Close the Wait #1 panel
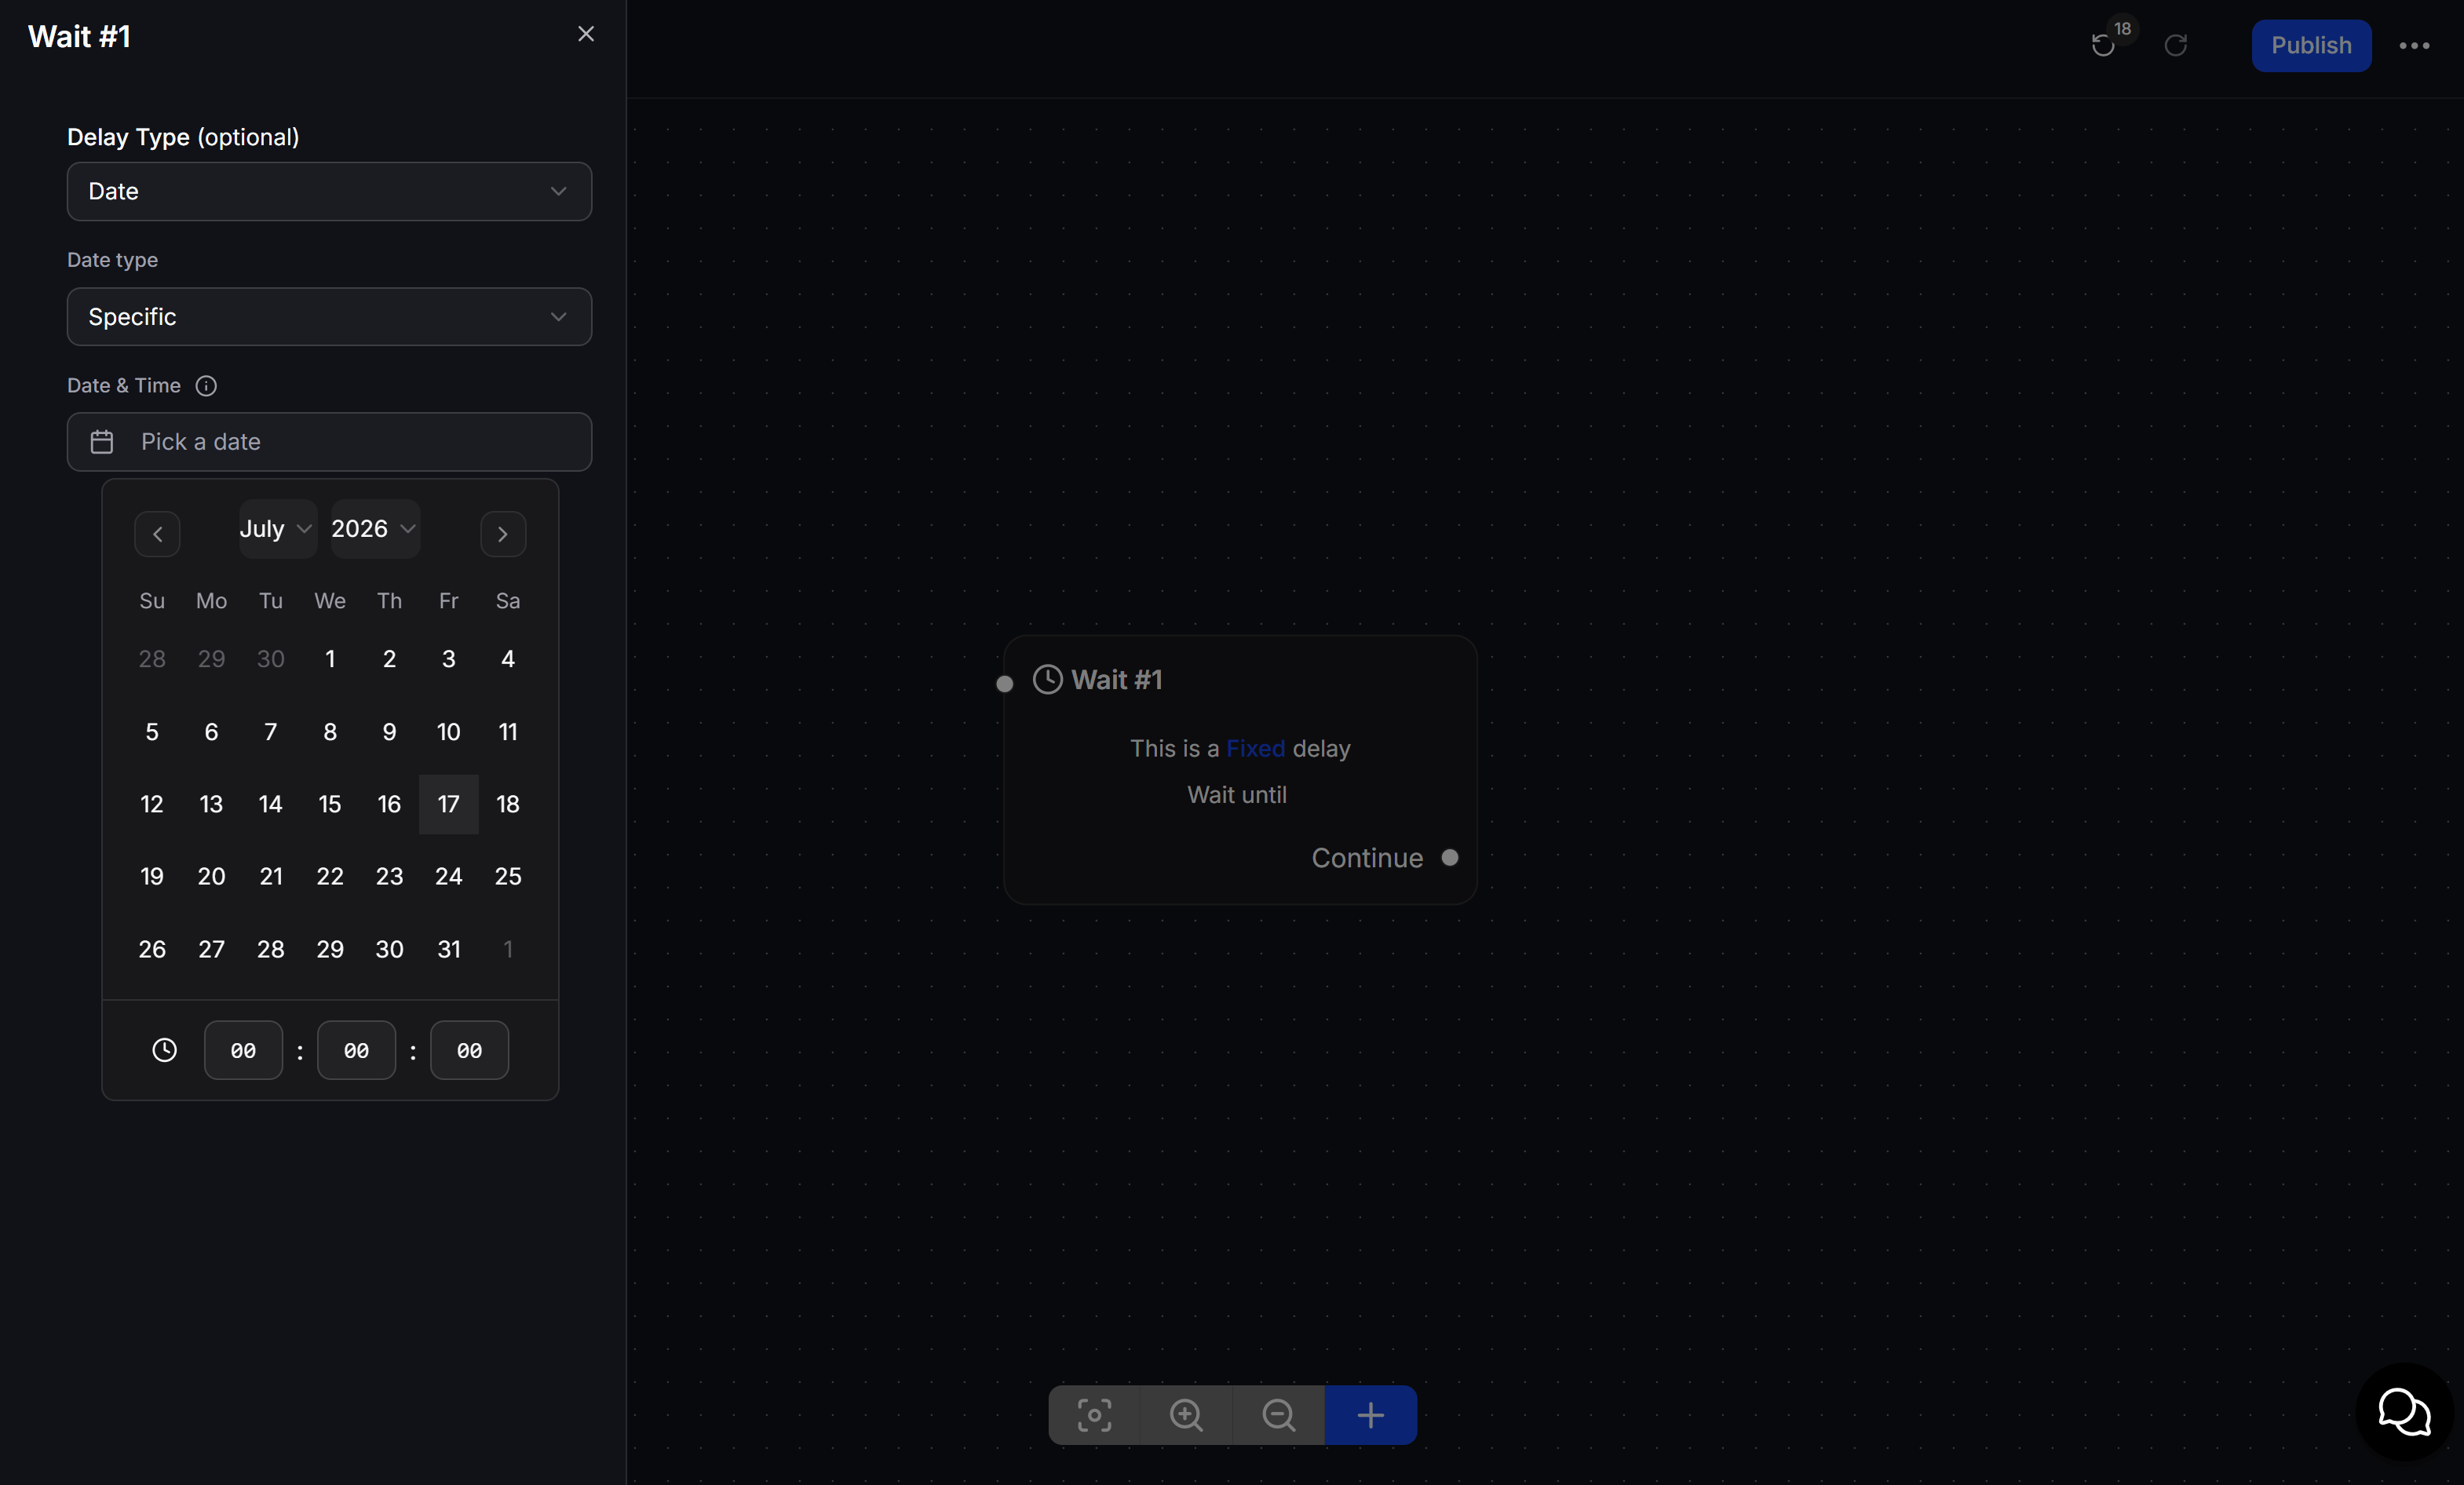 pos(586,35)
